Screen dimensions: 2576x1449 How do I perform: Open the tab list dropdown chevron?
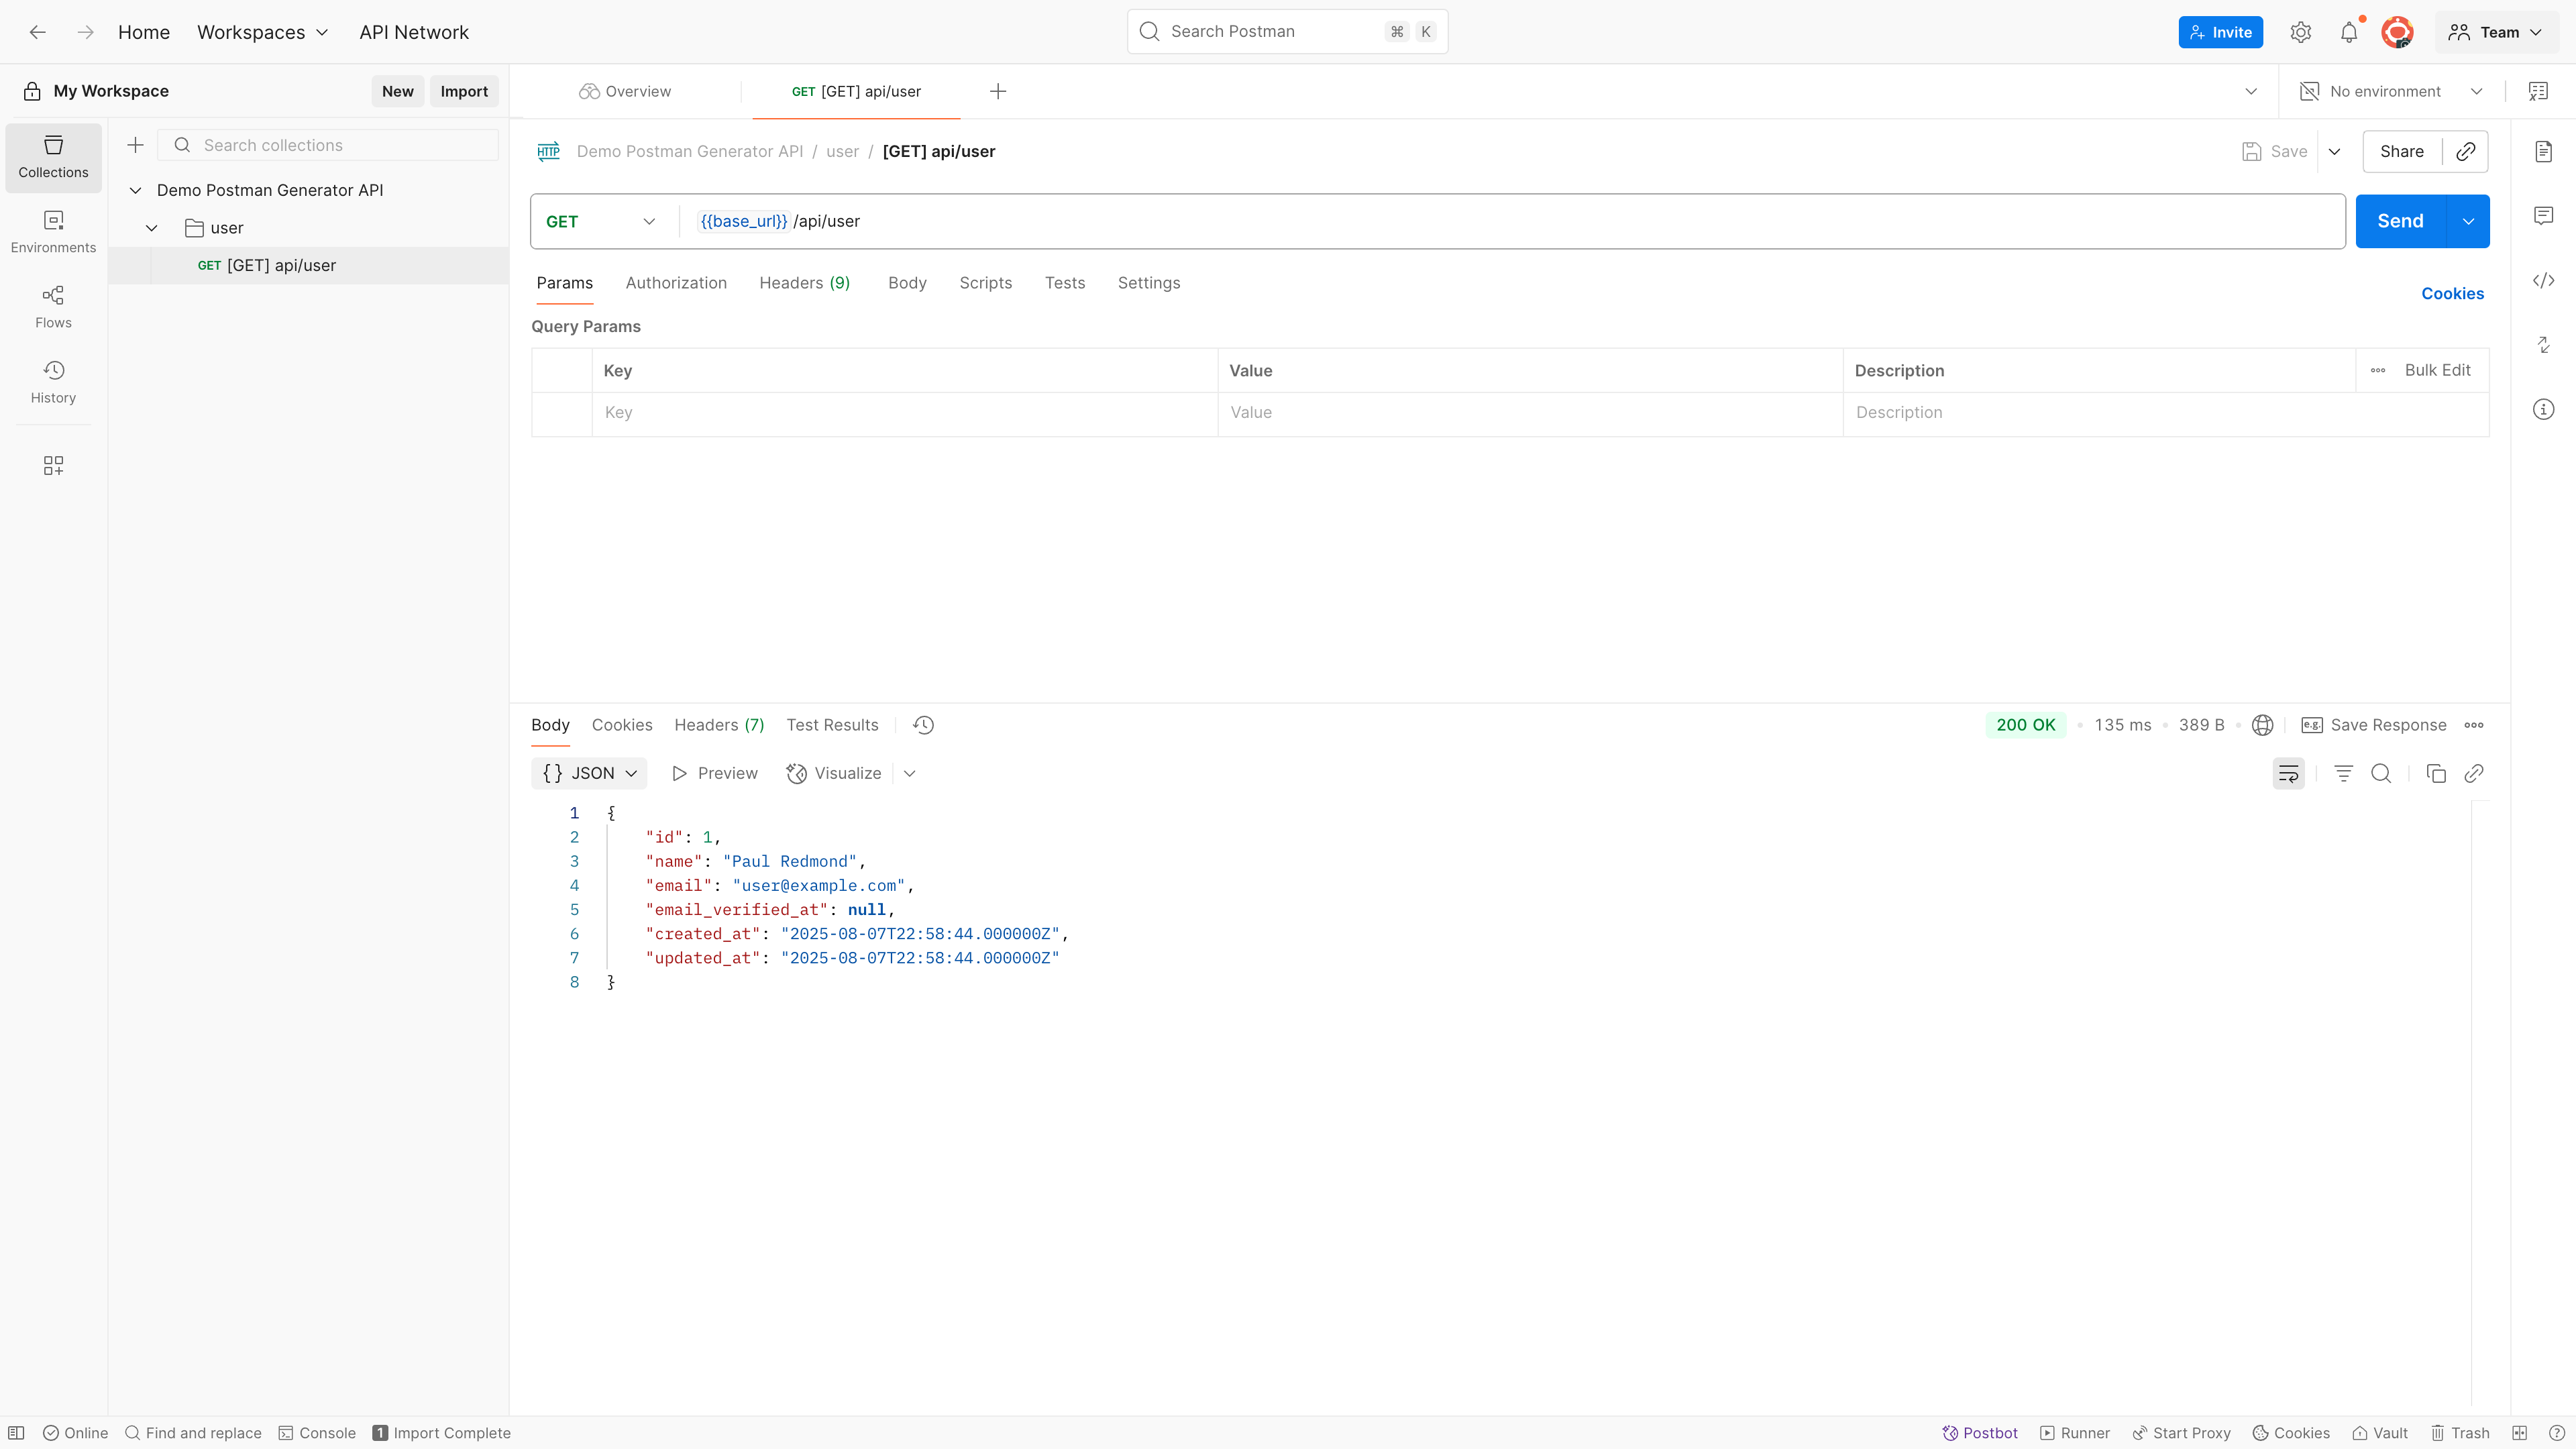tap(2251, 91)
